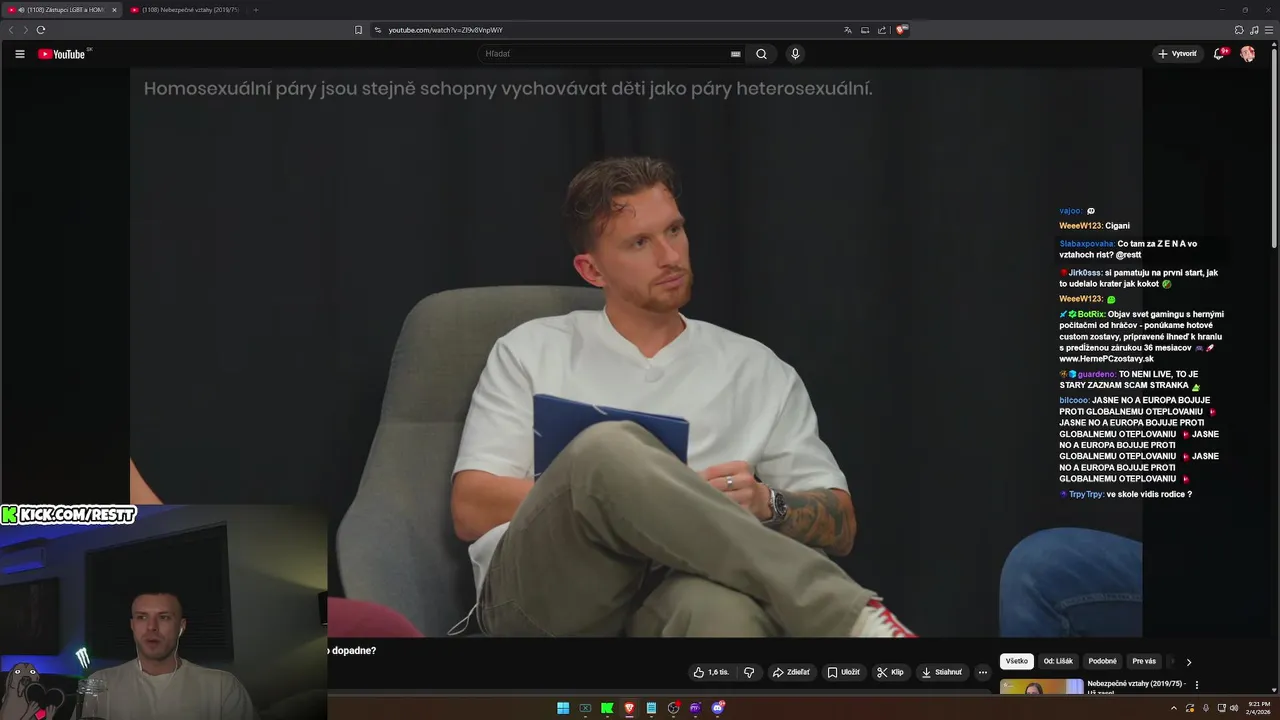
Task: Open Kick app from taskbar
Action: tap(607, 708)
